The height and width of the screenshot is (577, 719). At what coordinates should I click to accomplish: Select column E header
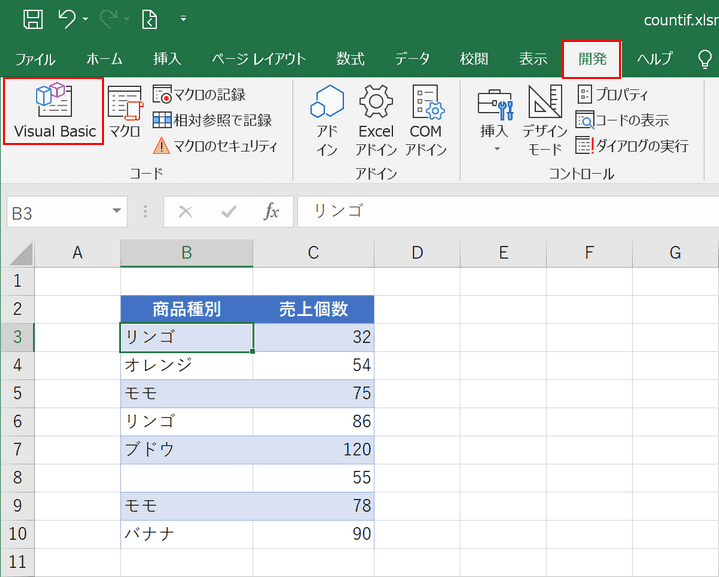[x=503, y=253]
